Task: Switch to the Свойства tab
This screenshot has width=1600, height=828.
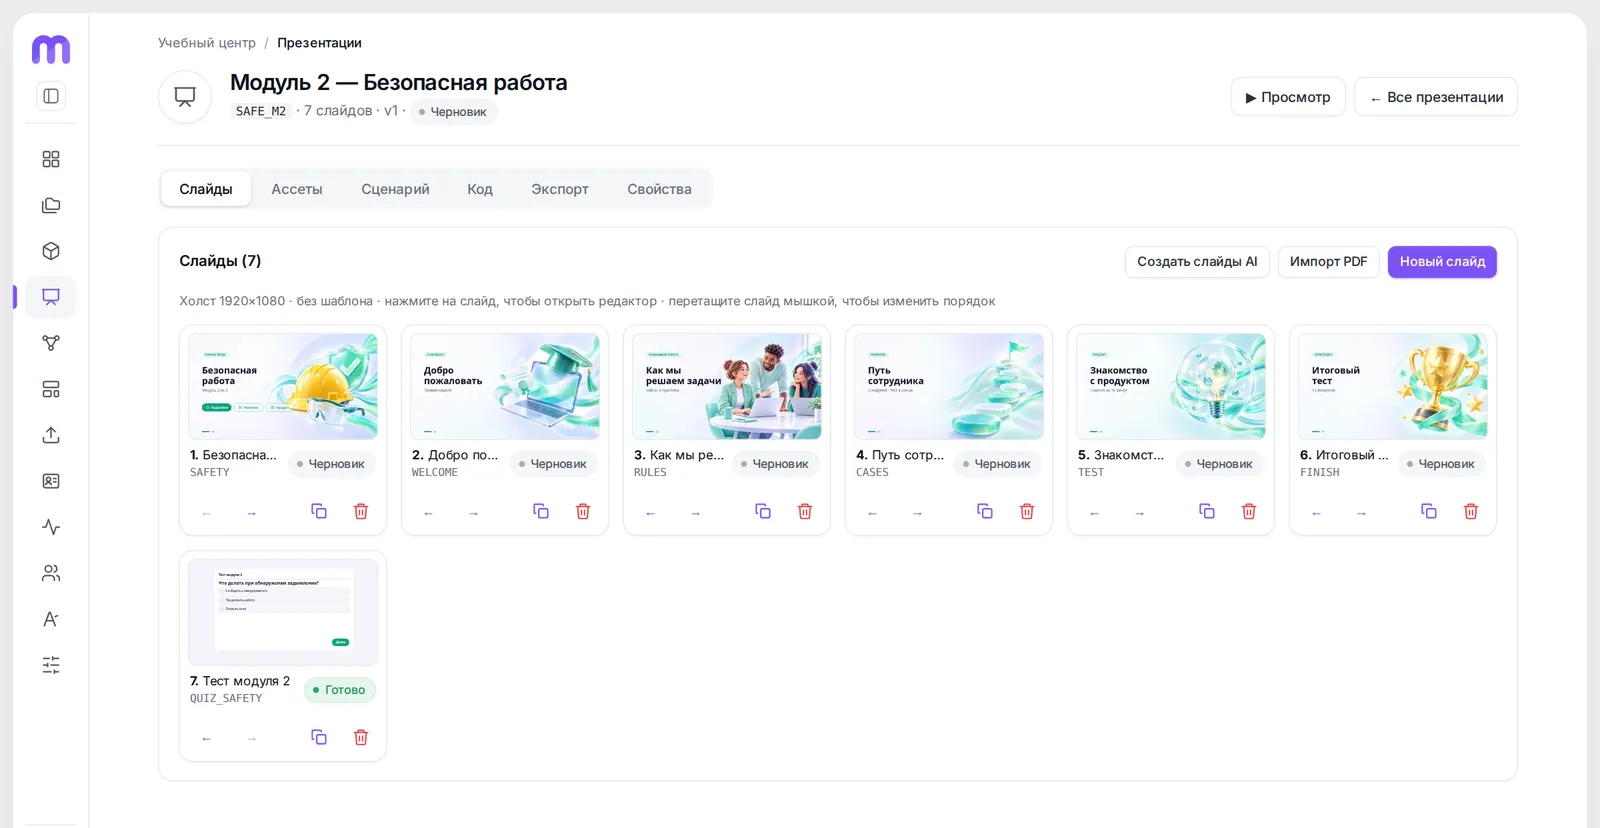Action: [x=659, y=189]
